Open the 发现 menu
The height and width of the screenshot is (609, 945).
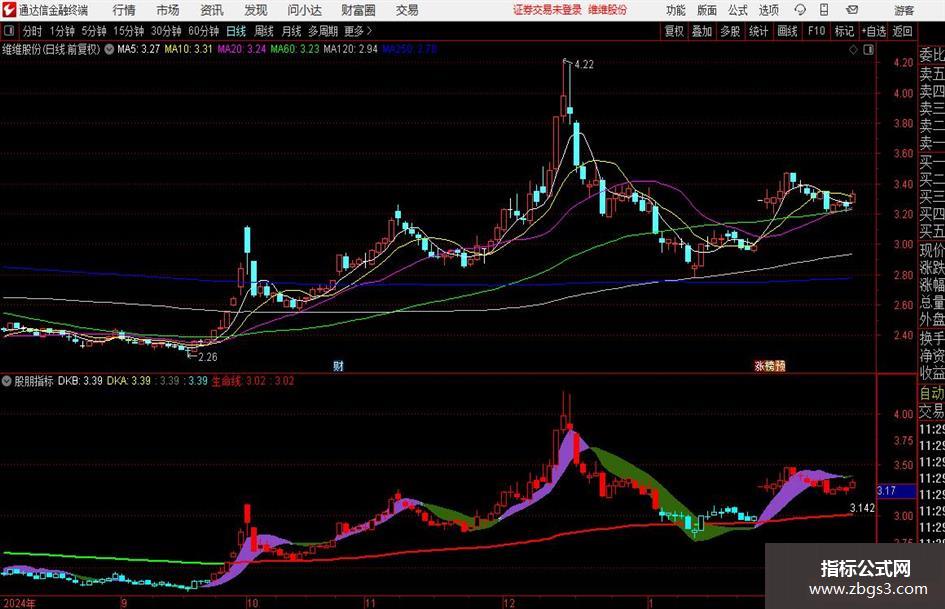point(256,10)
